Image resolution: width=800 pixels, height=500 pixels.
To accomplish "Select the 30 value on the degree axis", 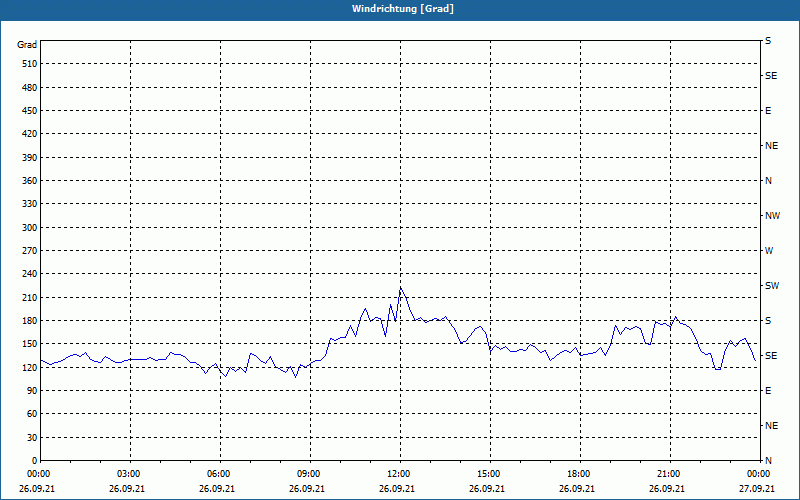I will 32,437.
